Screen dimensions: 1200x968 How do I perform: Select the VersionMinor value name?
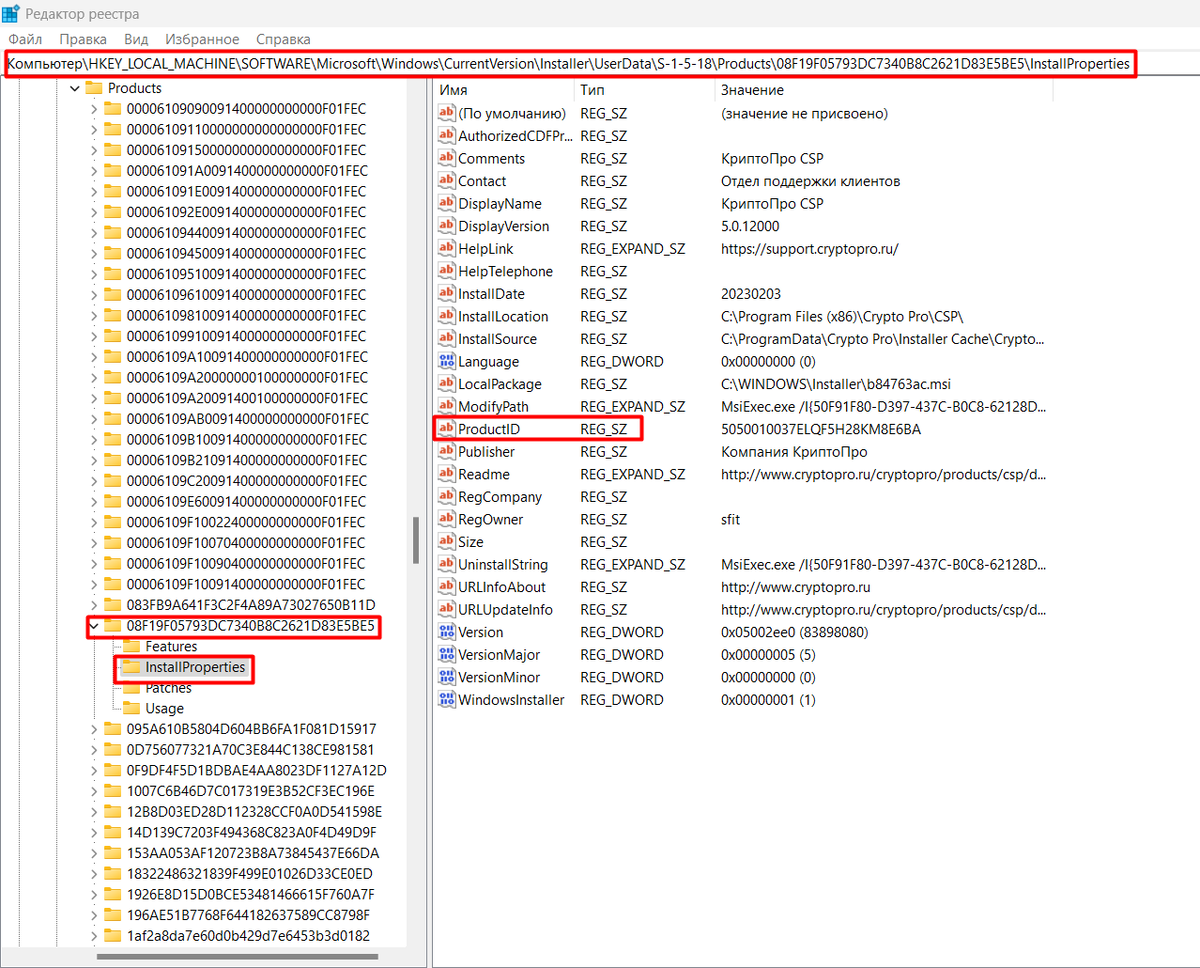pyautogui.click(x=499, y=677)
